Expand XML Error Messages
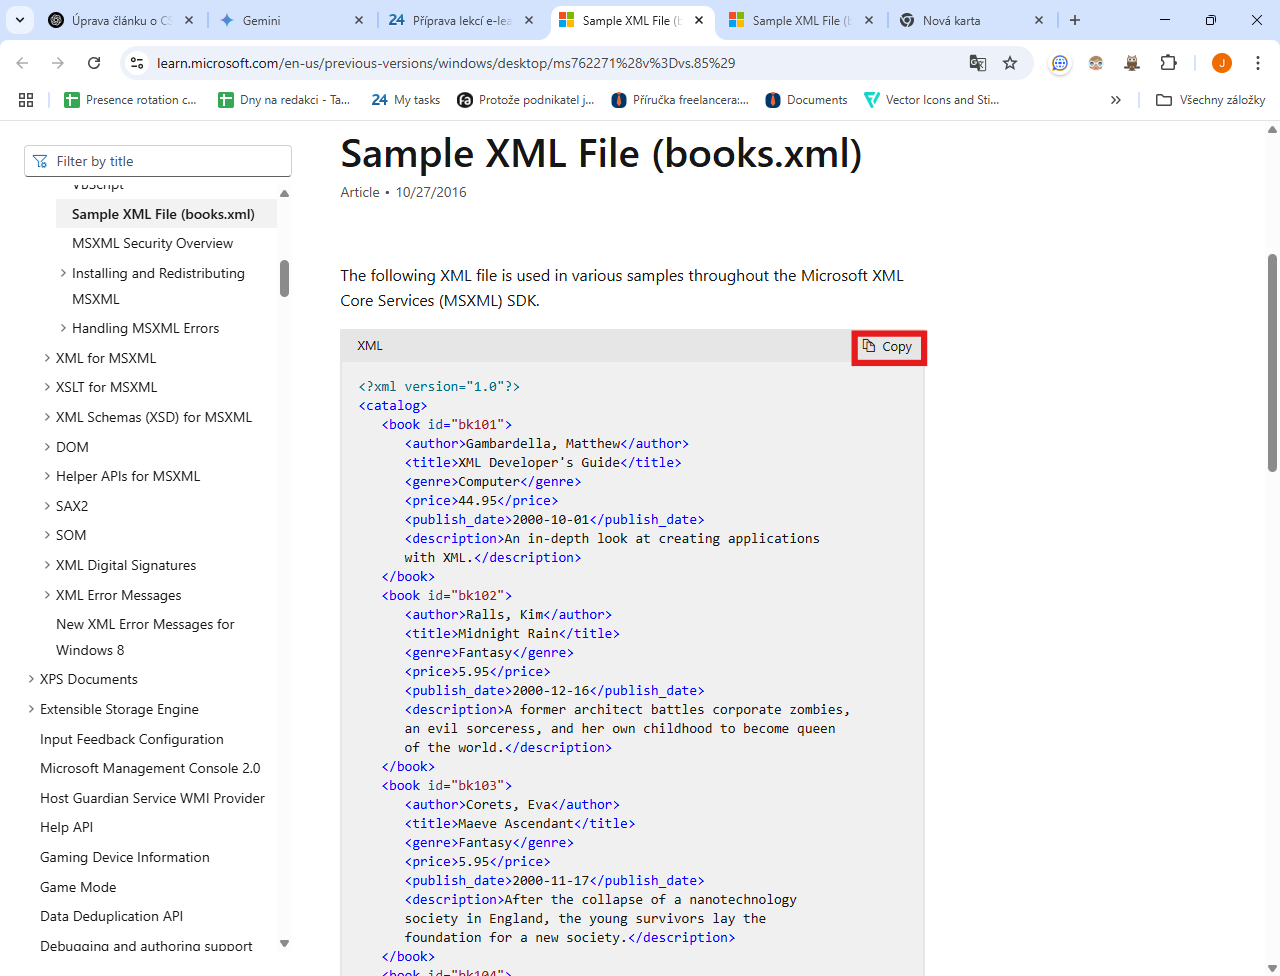Viewport: 1280px width, 976px height. pos(47,595)
